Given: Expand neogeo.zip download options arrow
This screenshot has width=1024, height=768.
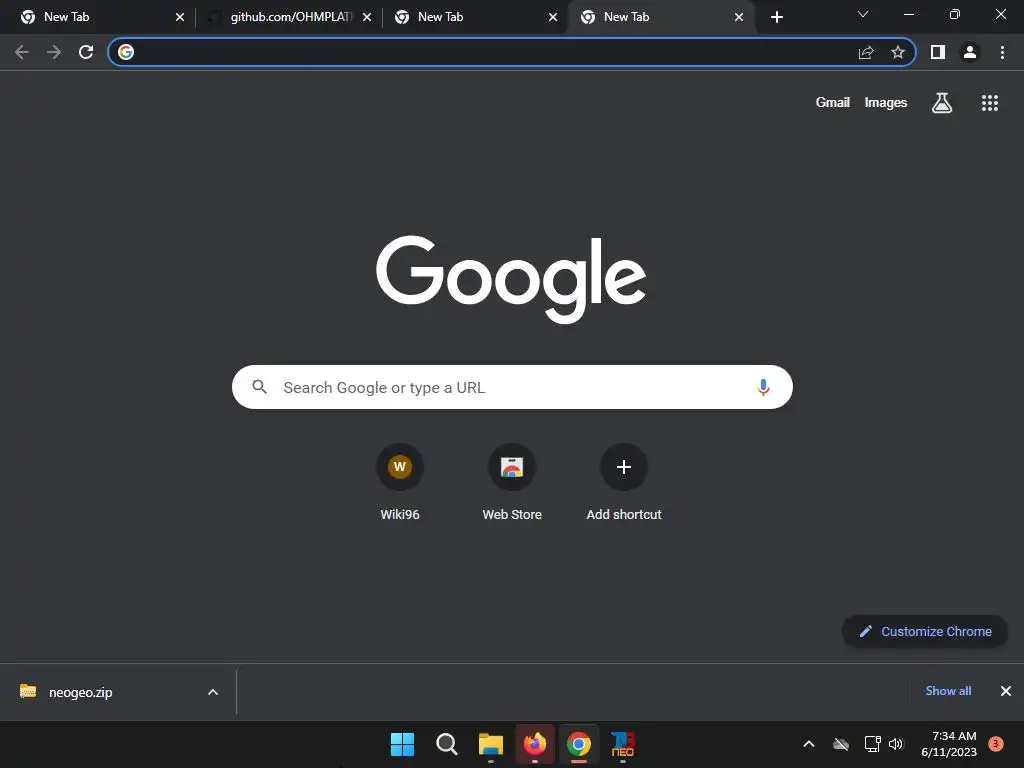Looking at the screenshot, I should (x=213, y=692).
